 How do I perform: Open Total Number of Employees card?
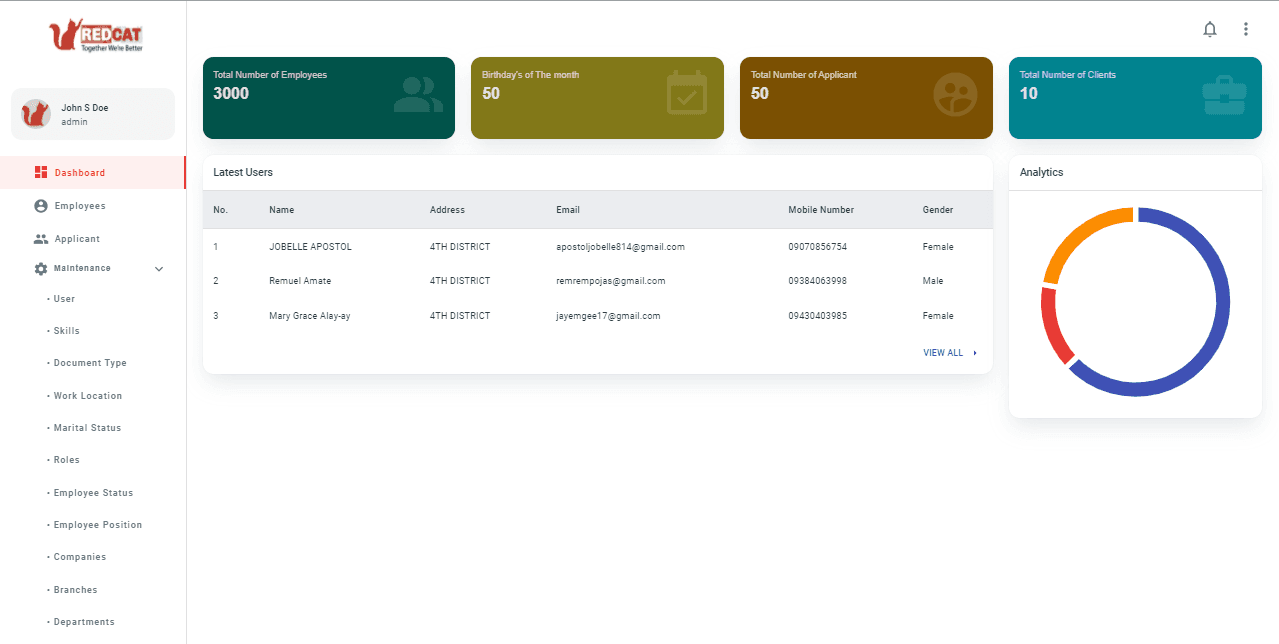[x=329, y=97]
